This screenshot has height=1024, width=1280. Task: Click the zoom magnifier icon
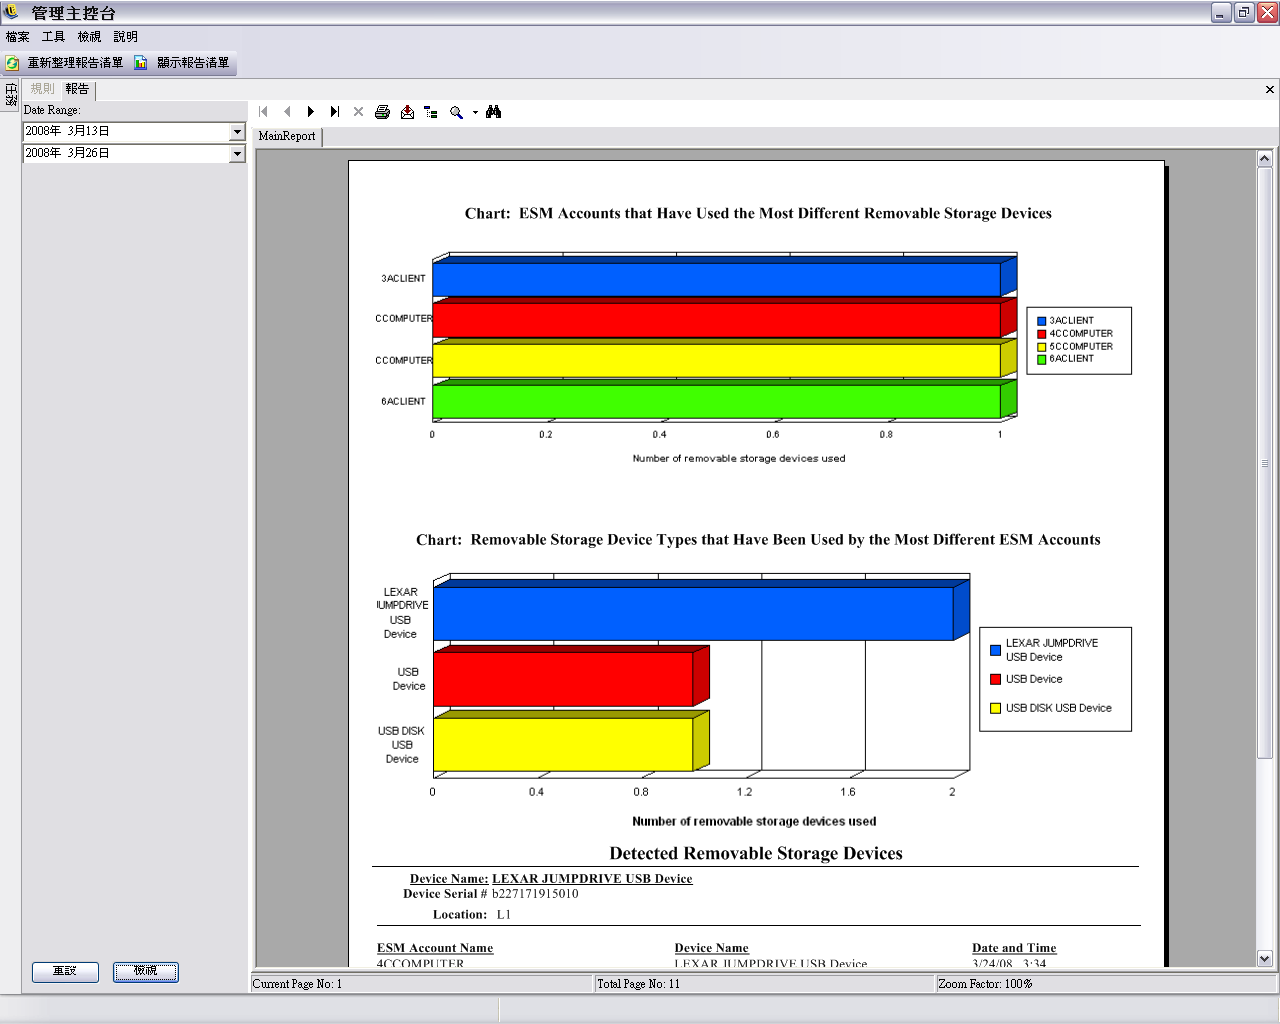pyautogui.click(x=456, y=112)
